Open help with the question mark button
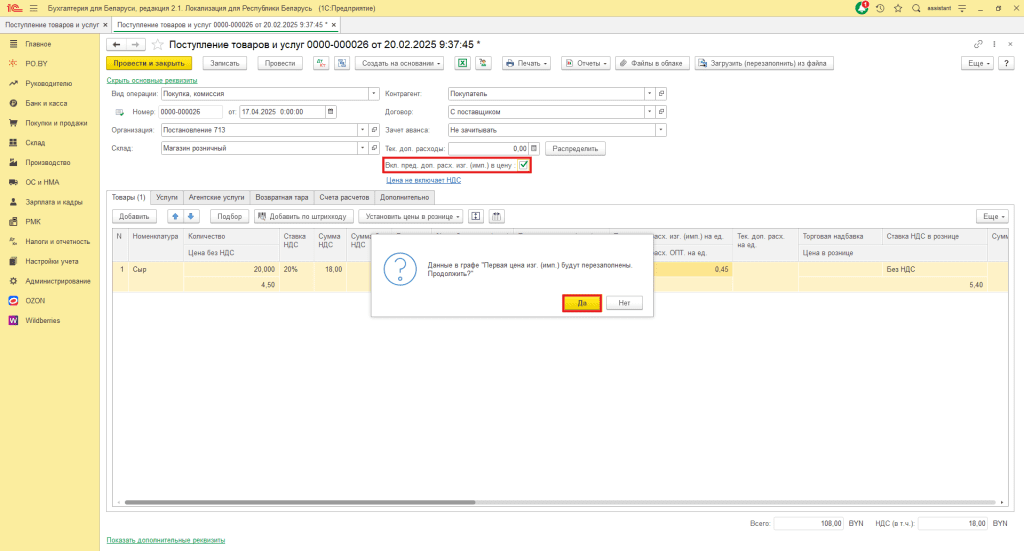The image size is (1024, 551). tap(1006, 63)
